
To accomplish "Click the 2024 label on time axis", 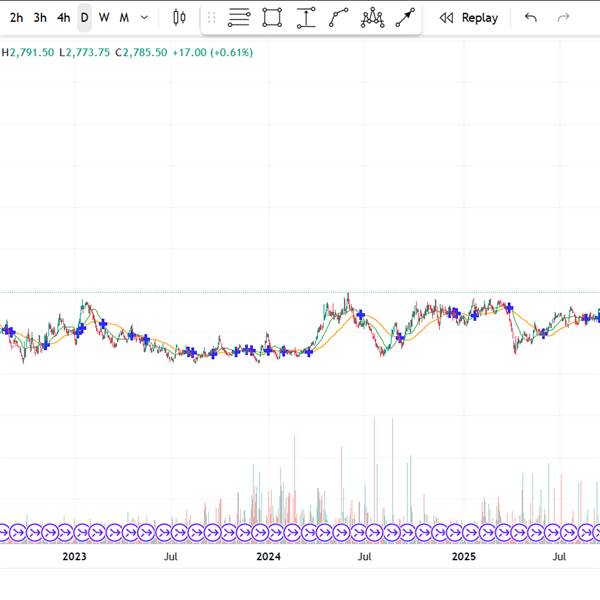I will pyautogui.click(x=268, y=556).
